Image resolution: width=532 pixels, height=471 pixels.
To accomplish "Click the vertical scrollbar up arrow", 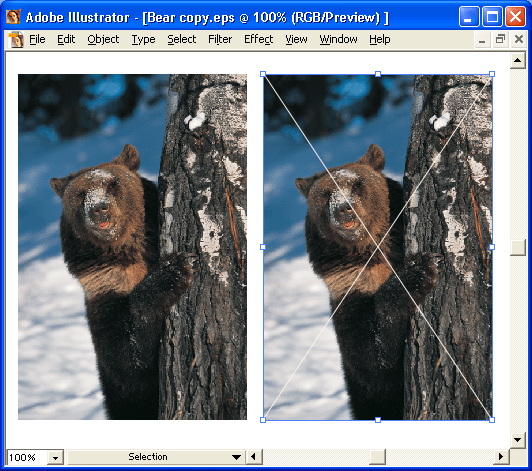I will click(x=517, y=61).
